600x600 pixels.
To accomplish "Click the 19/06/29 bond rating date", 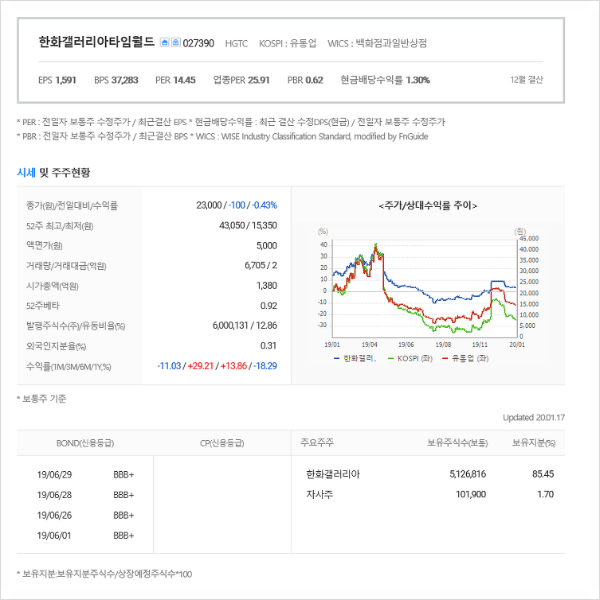I will pyautogui.click(x=54, y=474).
